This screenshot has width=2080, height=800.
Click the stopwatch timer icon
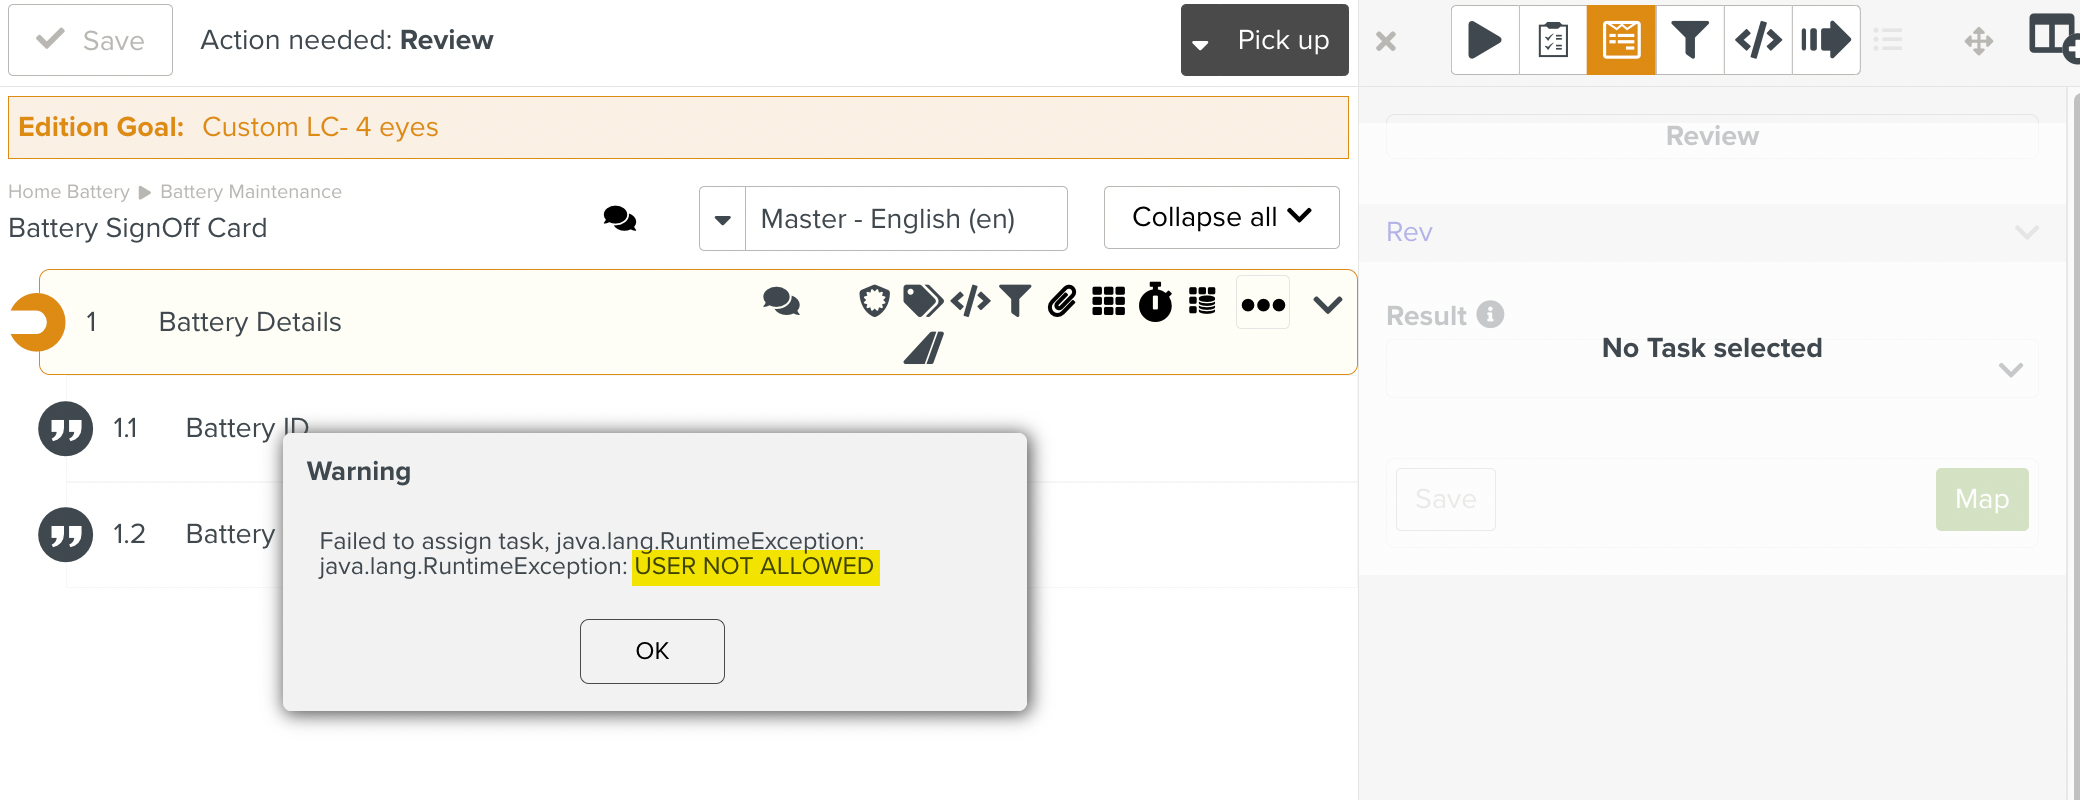pyautogui.click(x=1156, y=301)
